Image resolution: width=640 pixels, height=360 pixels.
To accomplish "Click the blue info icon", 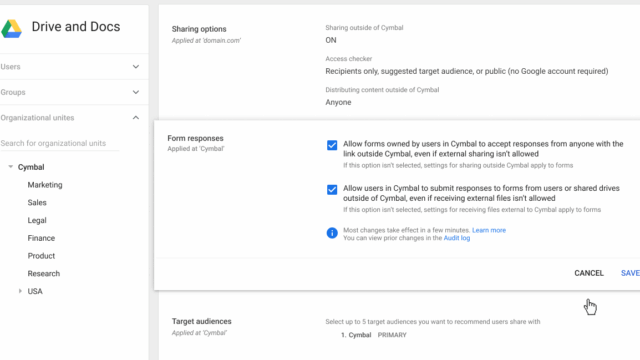I will tap(332, 233).
